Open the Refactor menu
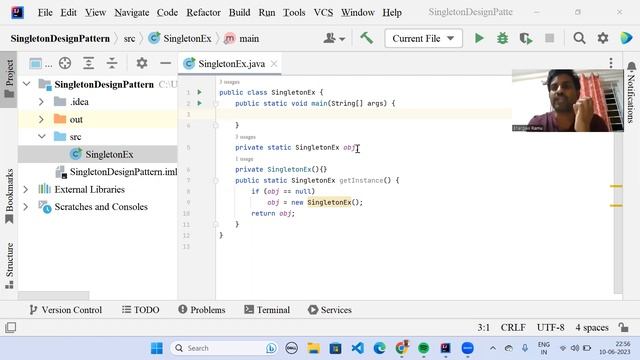This screenshot has width=640, height=360. tap(203, 13)
